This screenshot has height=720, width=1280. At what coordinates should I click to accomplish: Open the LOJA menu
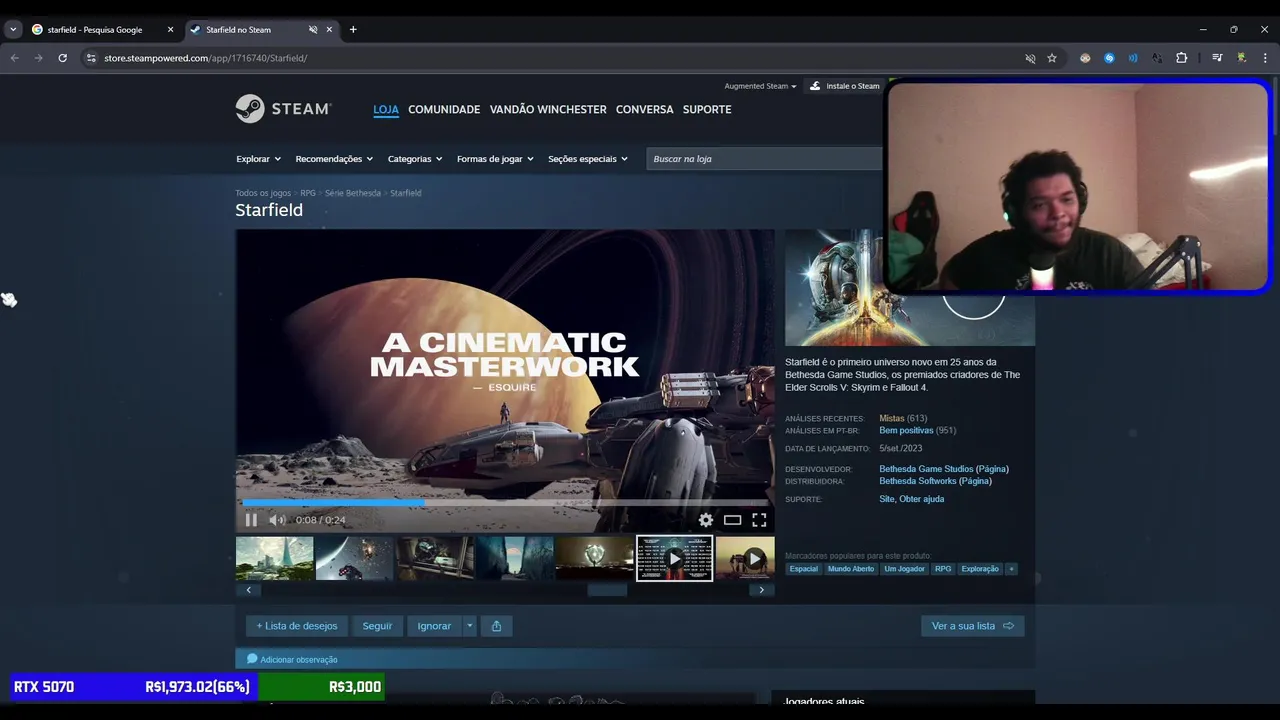386,109
